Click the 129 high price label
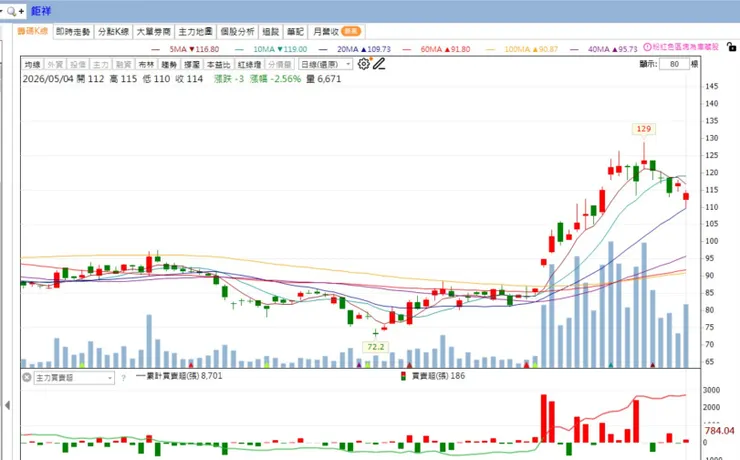The image size is (740, 460). [644, 129]
